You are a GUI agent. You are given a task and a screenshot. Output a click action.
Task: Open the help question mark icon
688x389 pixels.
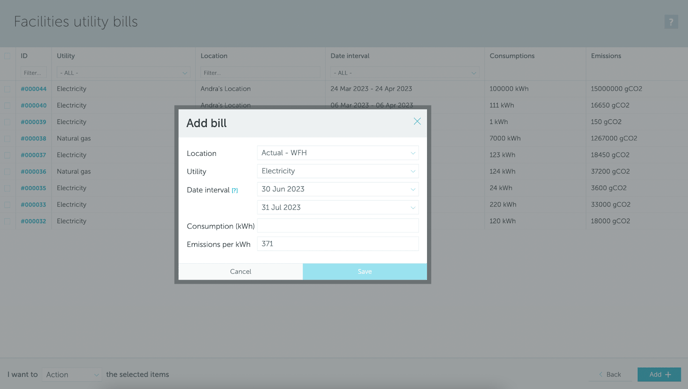[671, 22]
